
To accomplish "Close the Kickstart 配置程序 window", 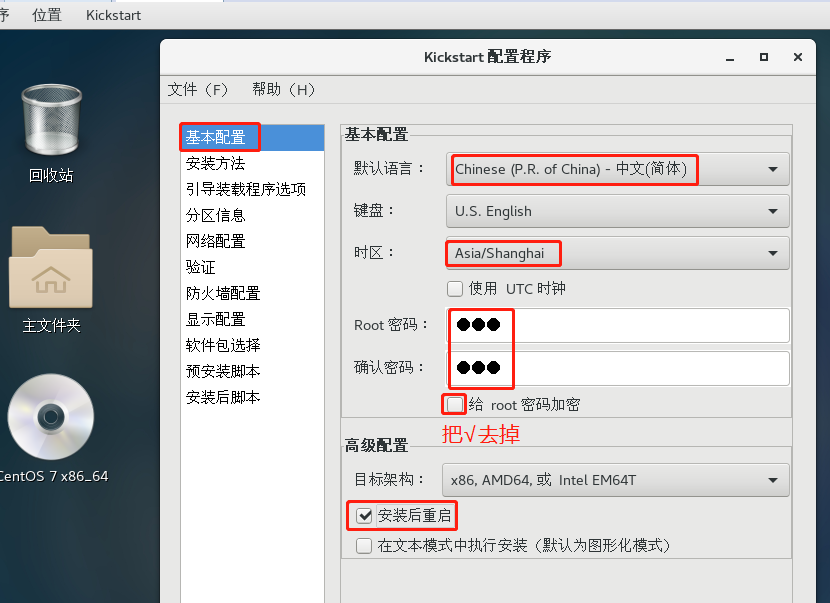I will (798, 57).
